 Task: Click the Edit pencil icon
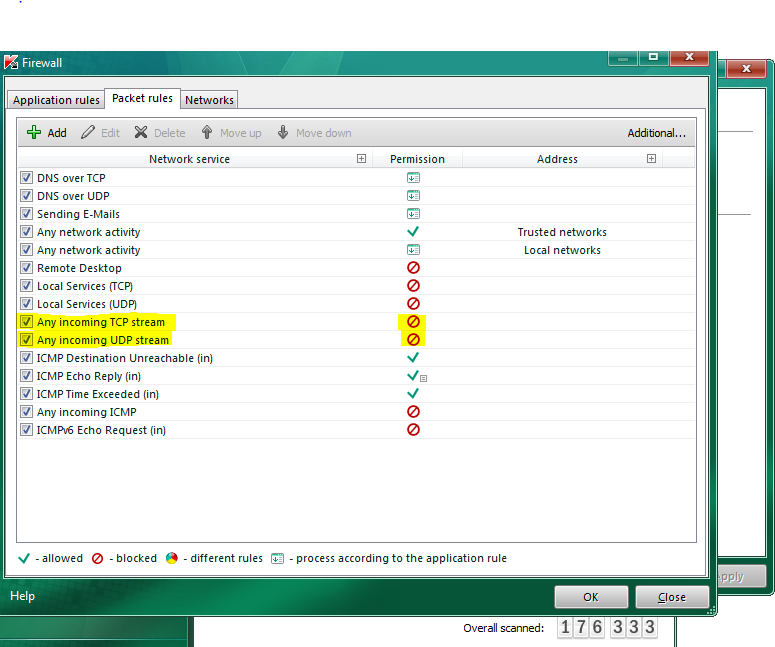(88, 132)
